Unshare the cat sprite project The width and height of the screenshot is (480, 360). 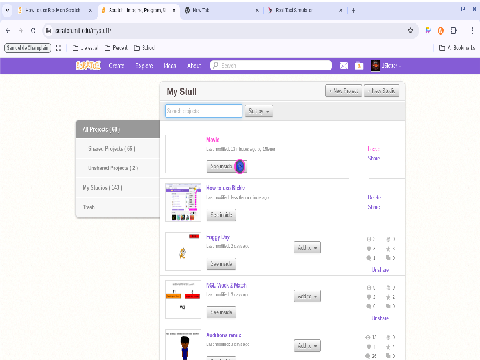[380, 270]
